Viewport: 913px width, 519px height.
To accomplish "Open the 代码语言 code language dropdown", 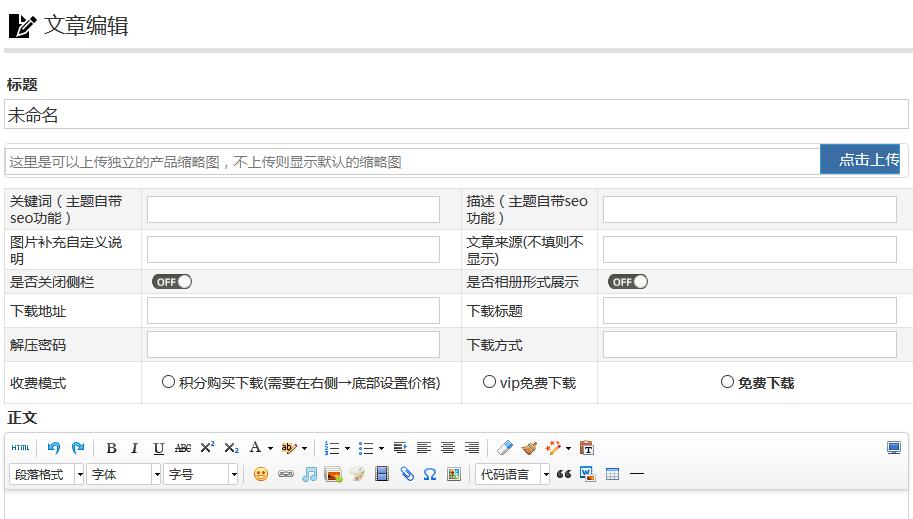I will tap(512, 474).
